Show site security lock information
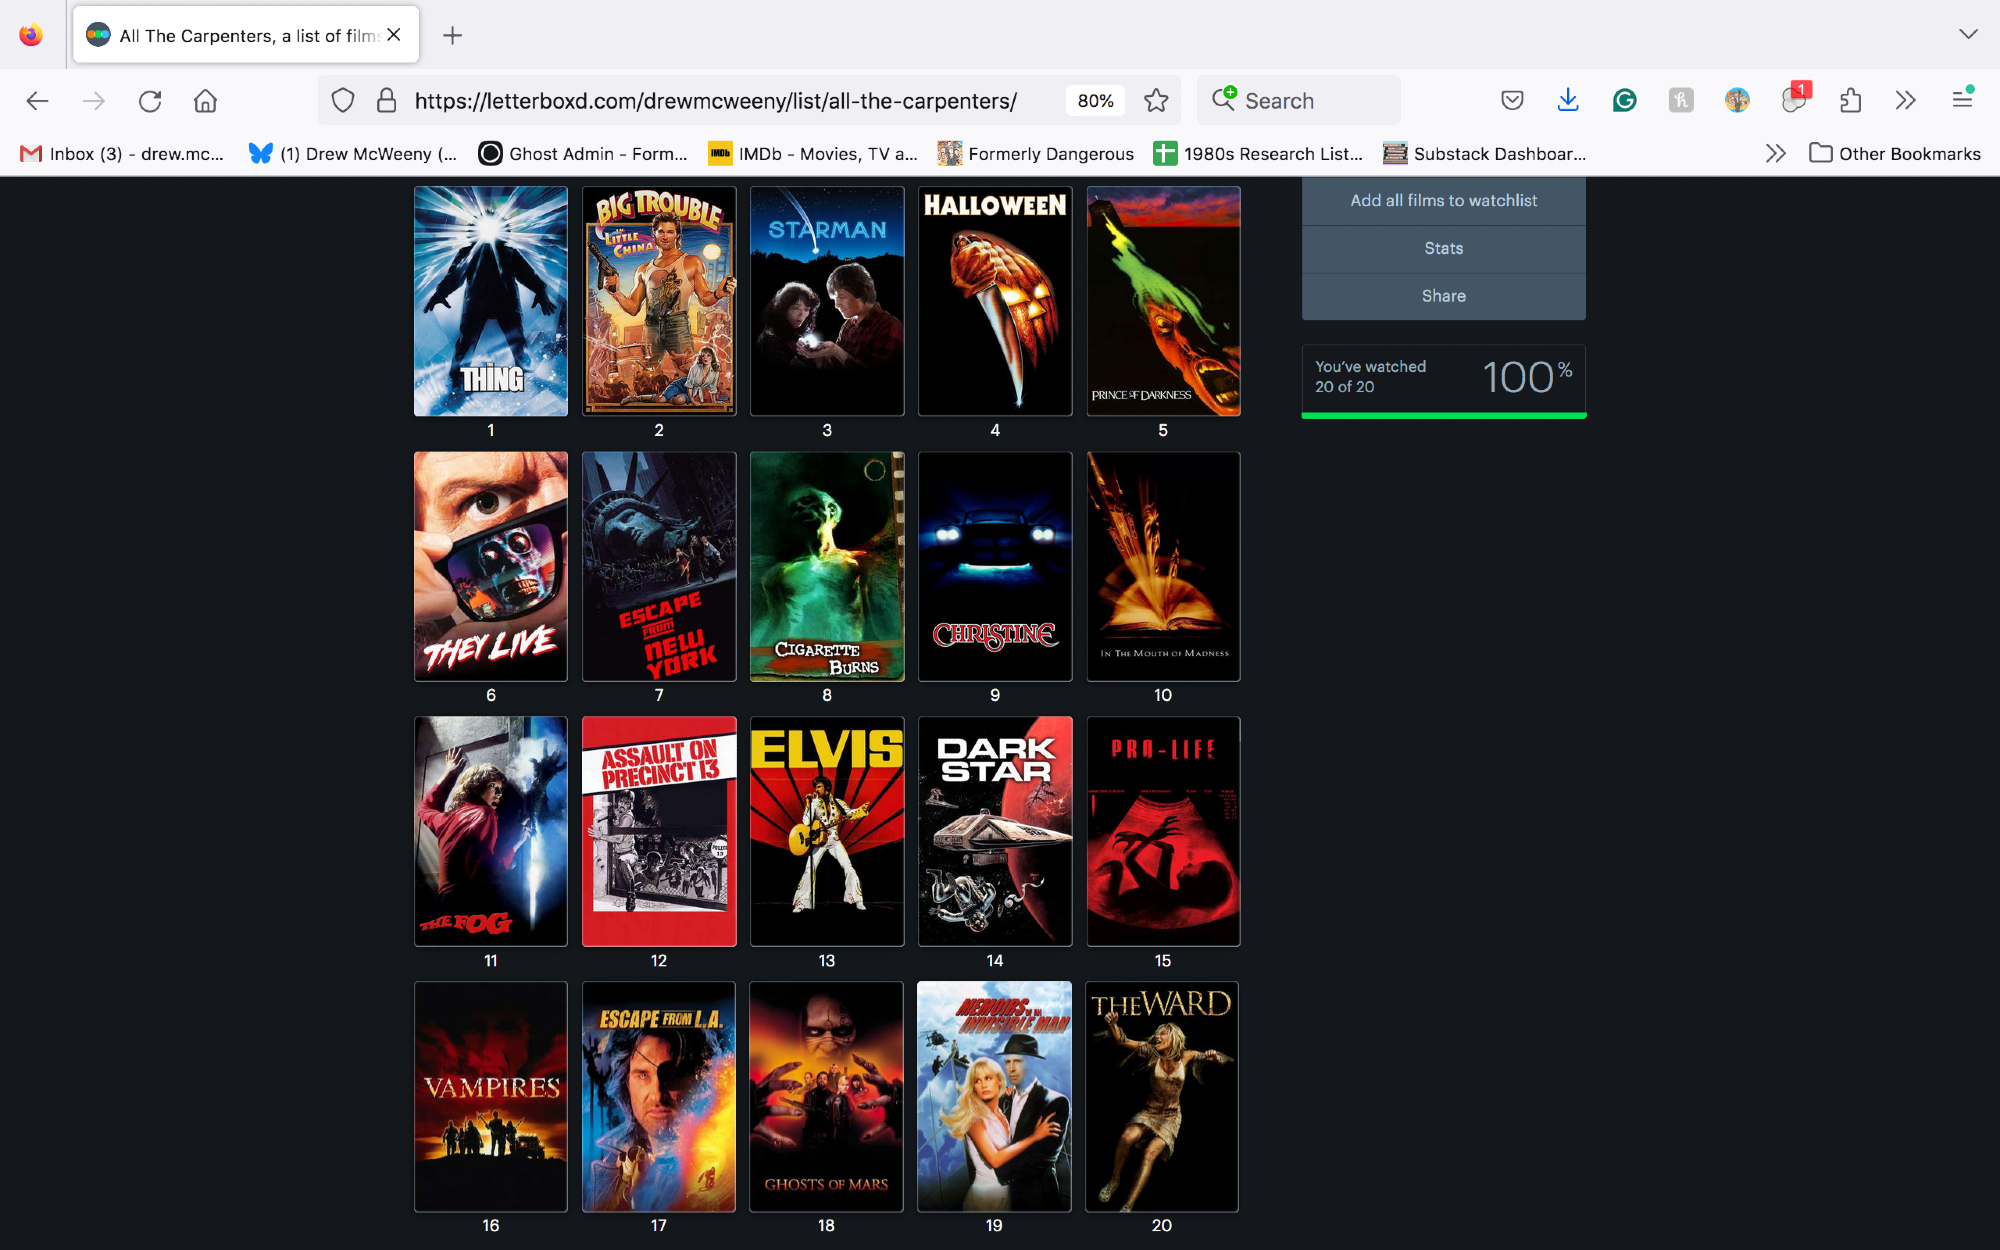 (x=386, y=101)
